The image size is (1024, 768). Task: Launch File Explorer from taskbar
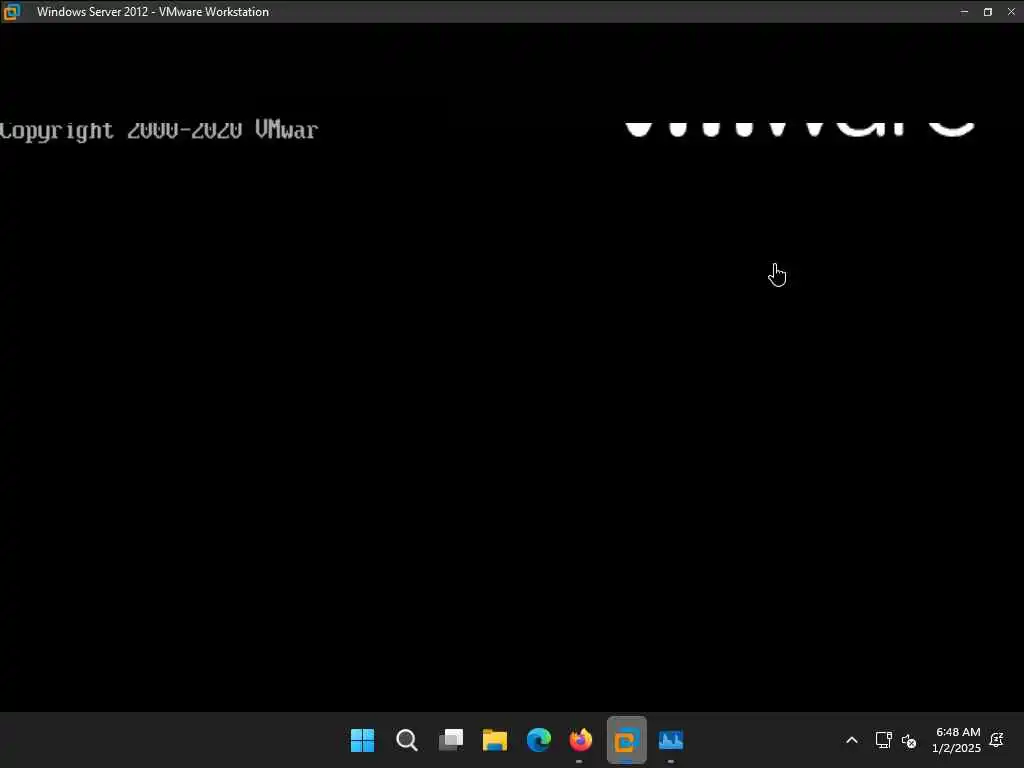[x=494, y=740]
